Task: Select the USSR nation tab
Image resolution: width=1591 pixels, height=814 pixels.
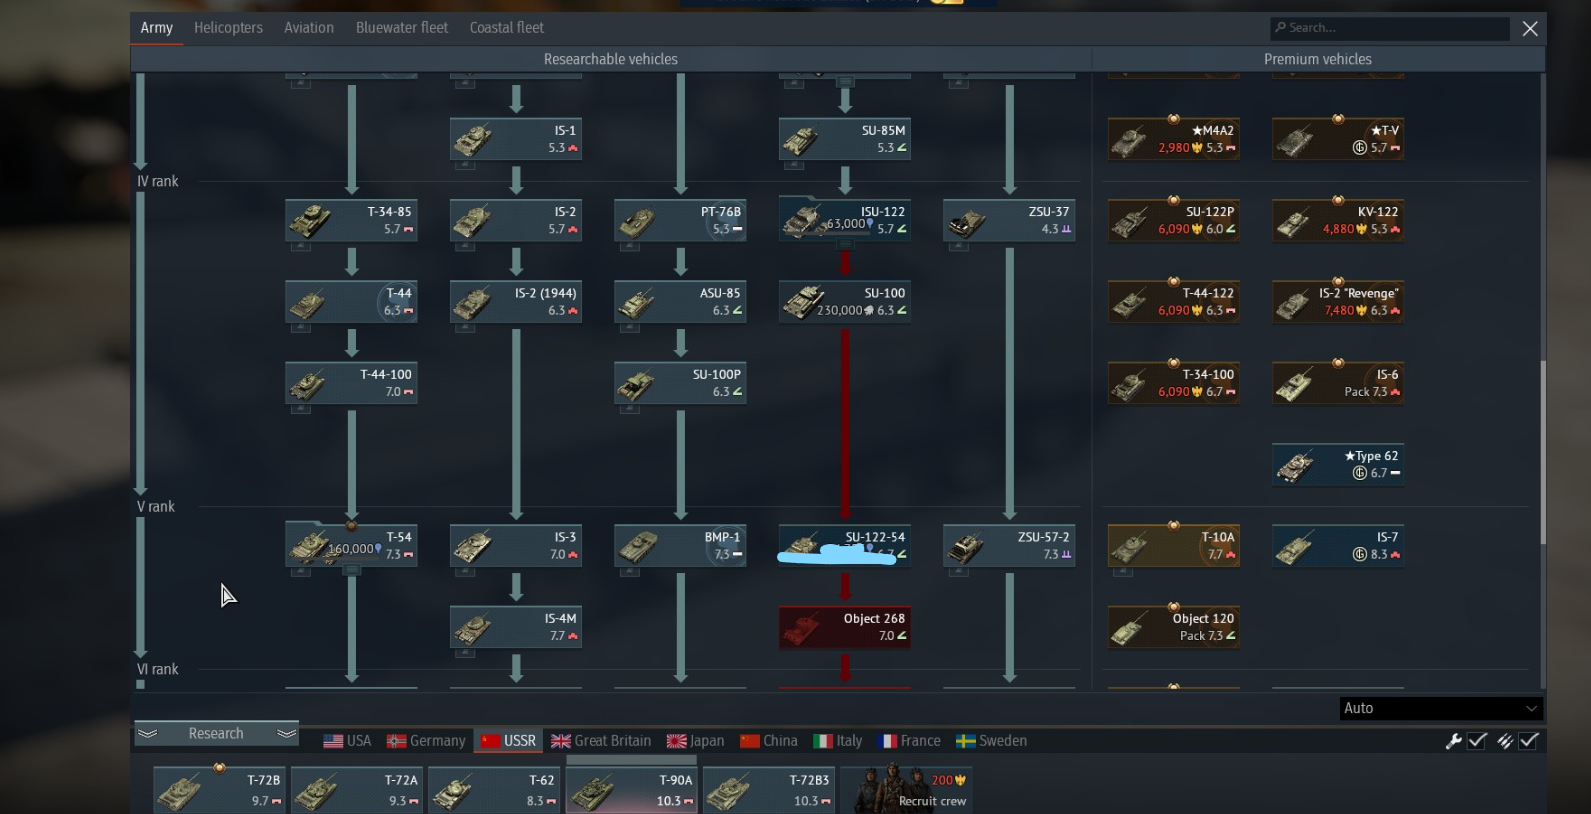Action: coord(509,741)
